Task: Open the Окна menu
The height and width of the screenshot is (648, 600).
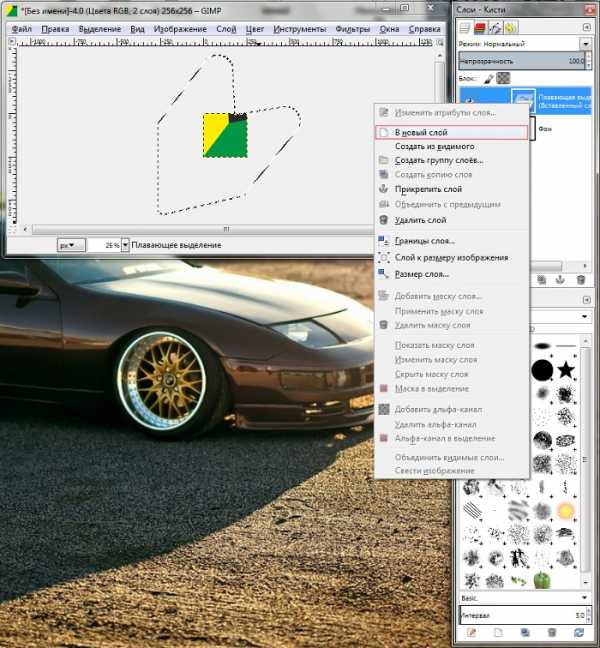Action: click(390, 29)
